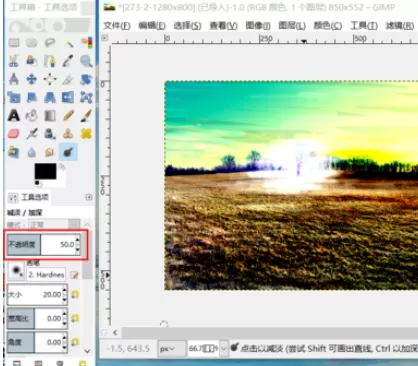
Task: Select the Smudge tool
Action: [x=50, y=152]
